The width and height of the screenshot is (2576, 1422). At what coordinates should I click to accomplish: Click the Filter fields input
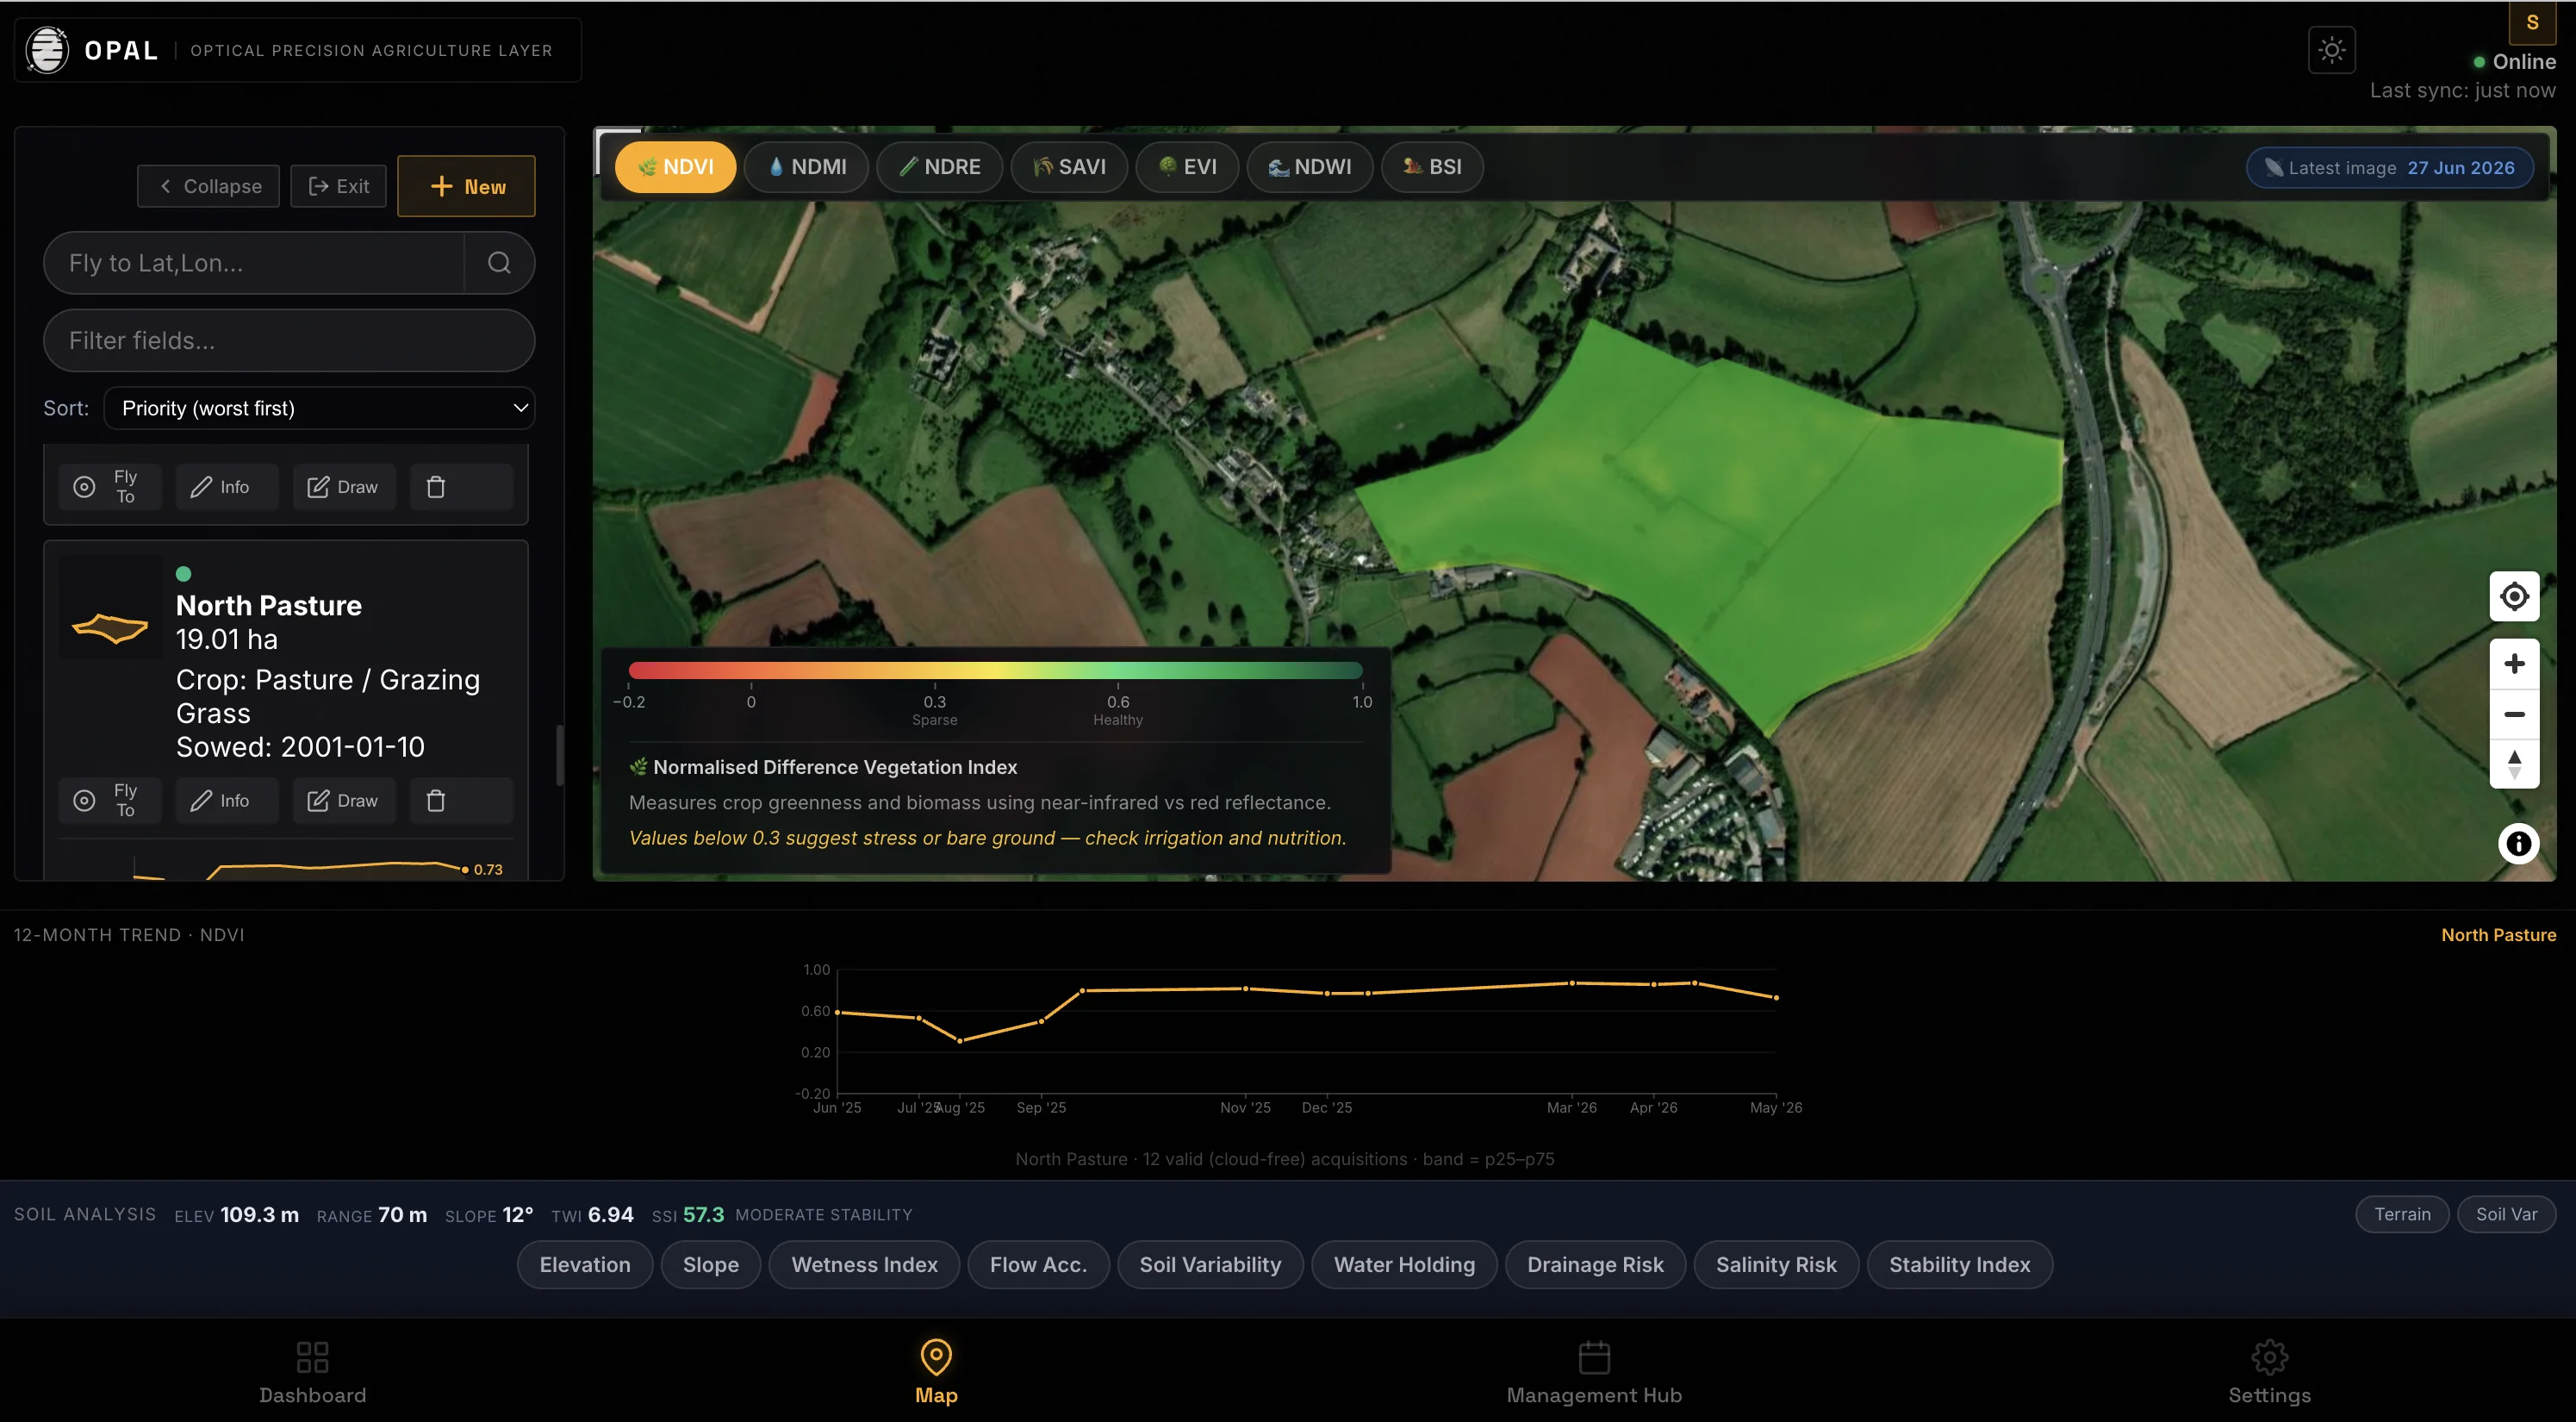(289, 340)
